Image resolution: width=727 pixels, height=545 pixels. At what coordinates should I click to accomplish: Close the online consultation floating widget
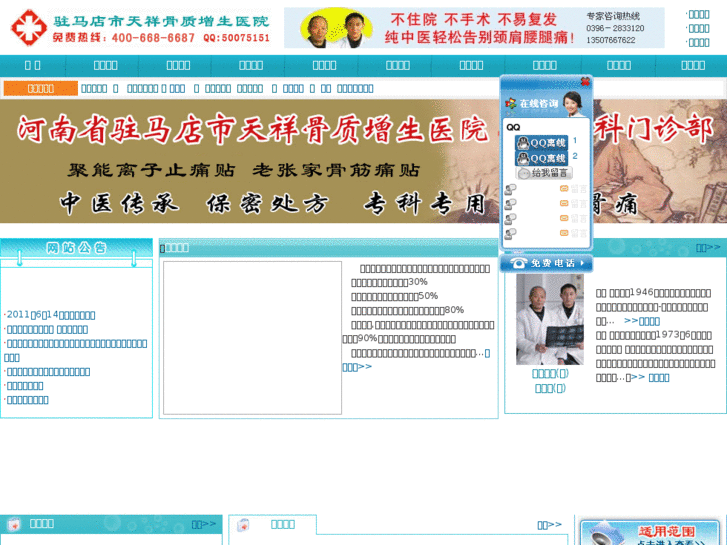click(585, 82)
